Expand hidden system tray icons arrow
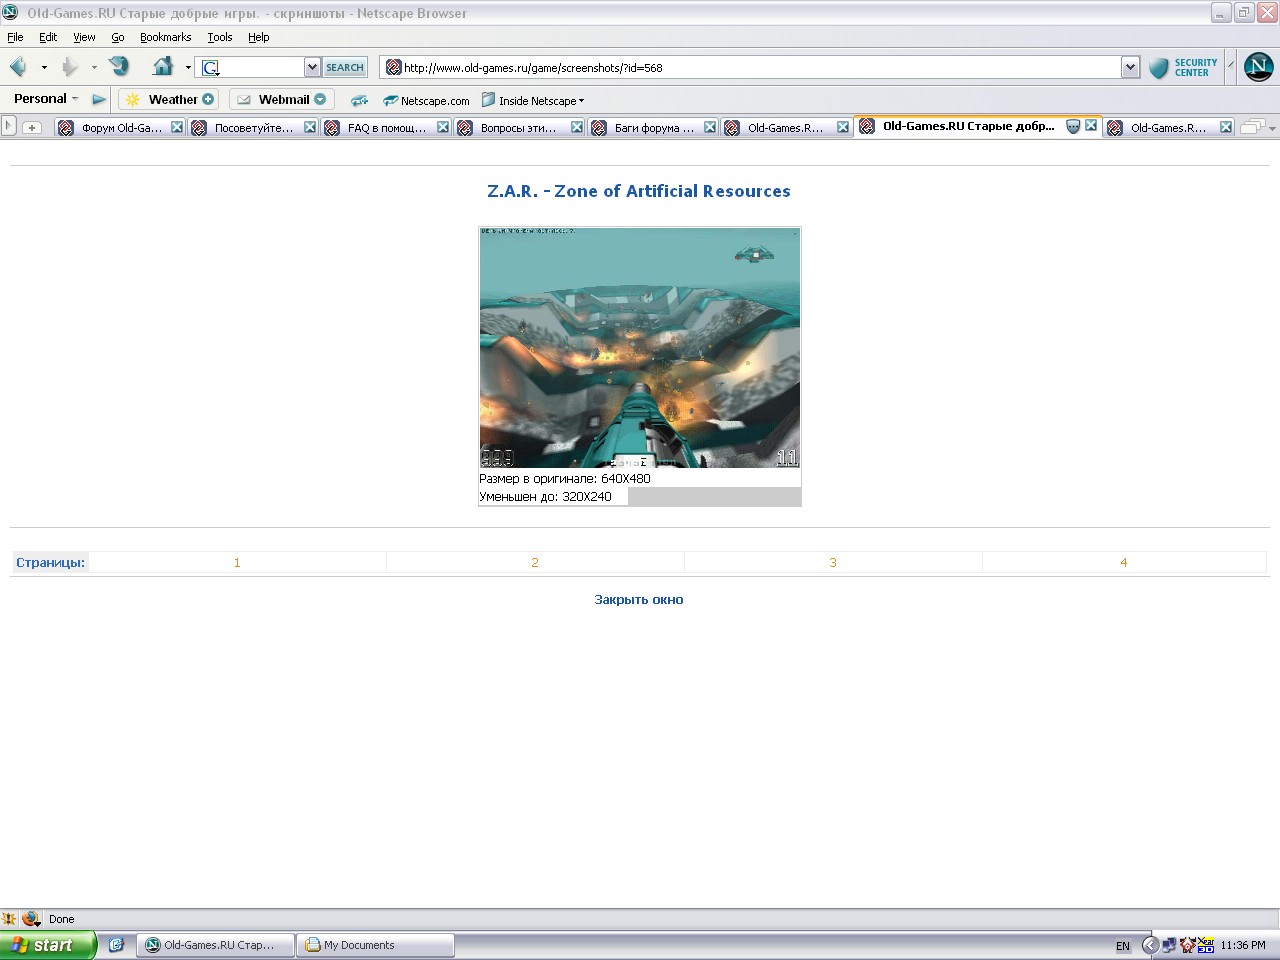The width and height of the screenshot is (1280, 960). pyautogui.click(x=1150, y=945)
